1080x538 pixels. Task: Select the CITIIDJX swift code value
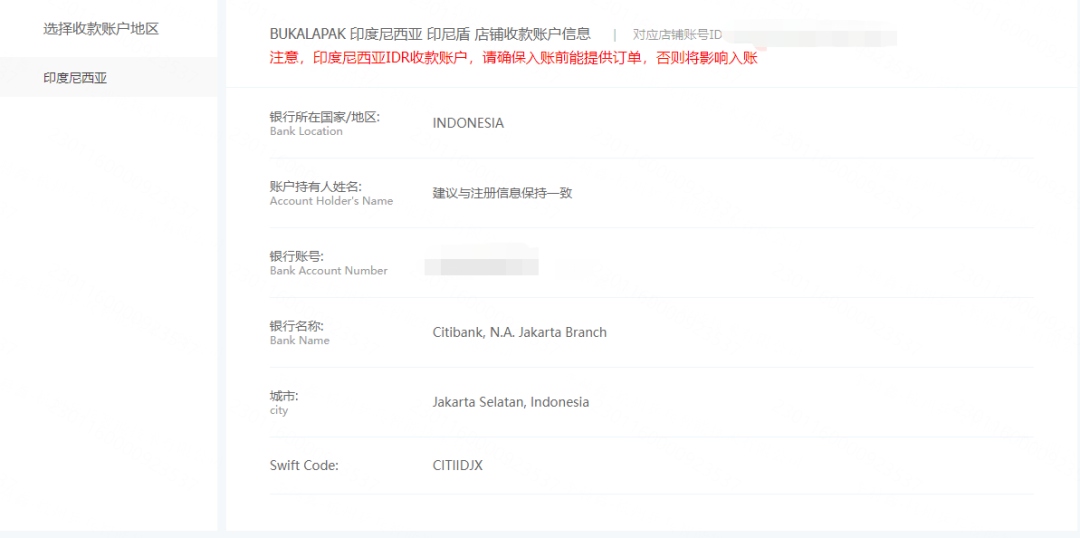click(457, 465)
